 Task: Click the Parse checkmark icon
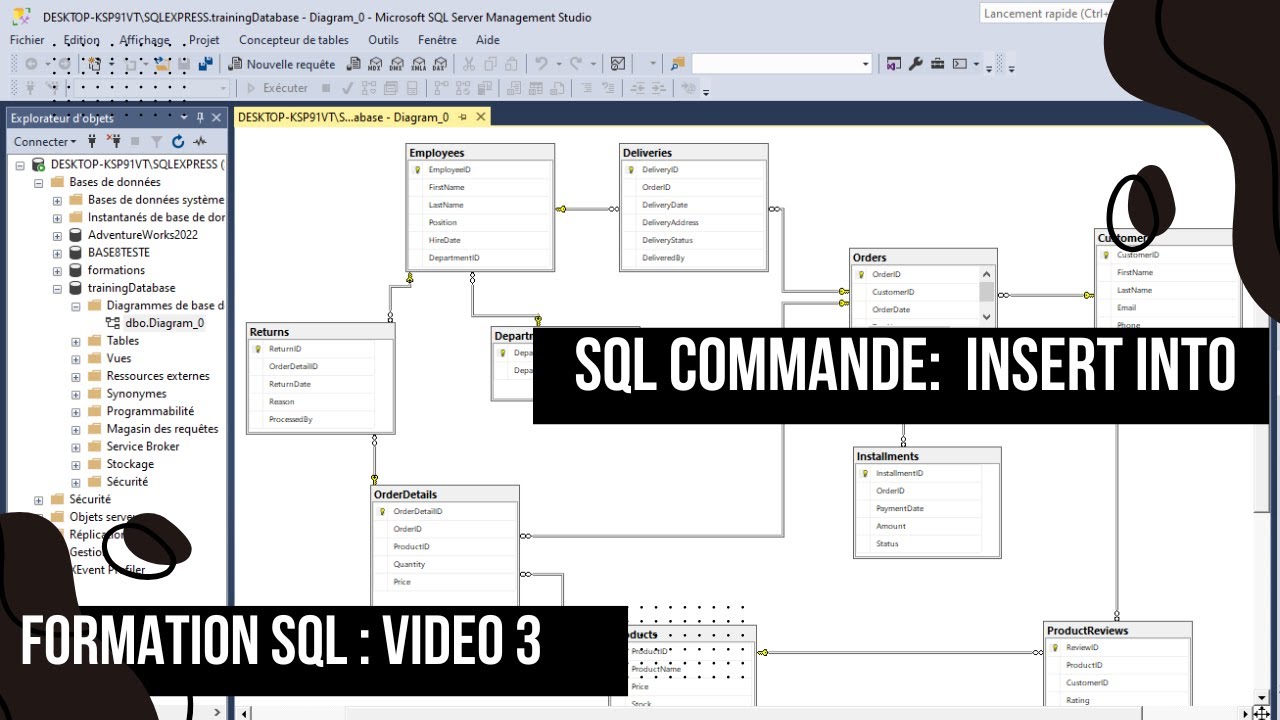click(346, 88)
